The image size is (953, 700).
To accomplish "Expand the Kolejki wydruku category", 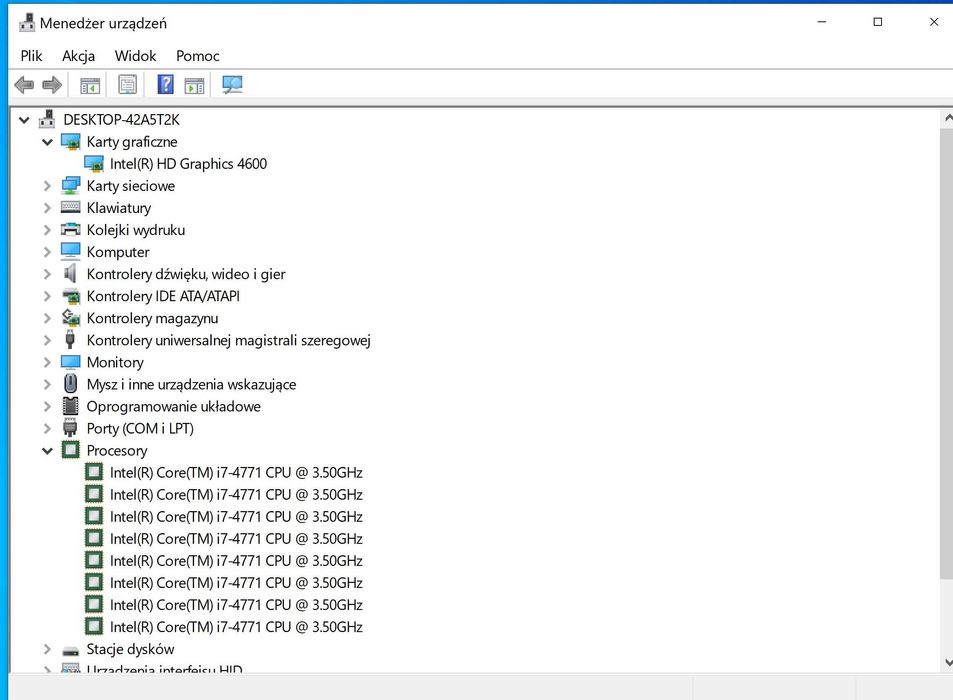I will point(47,230).
